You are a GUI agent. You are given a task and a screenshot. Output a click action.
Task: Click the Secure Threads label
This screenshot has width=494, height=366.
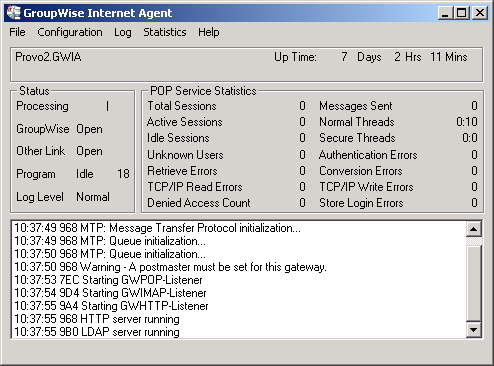coord(357,138)
